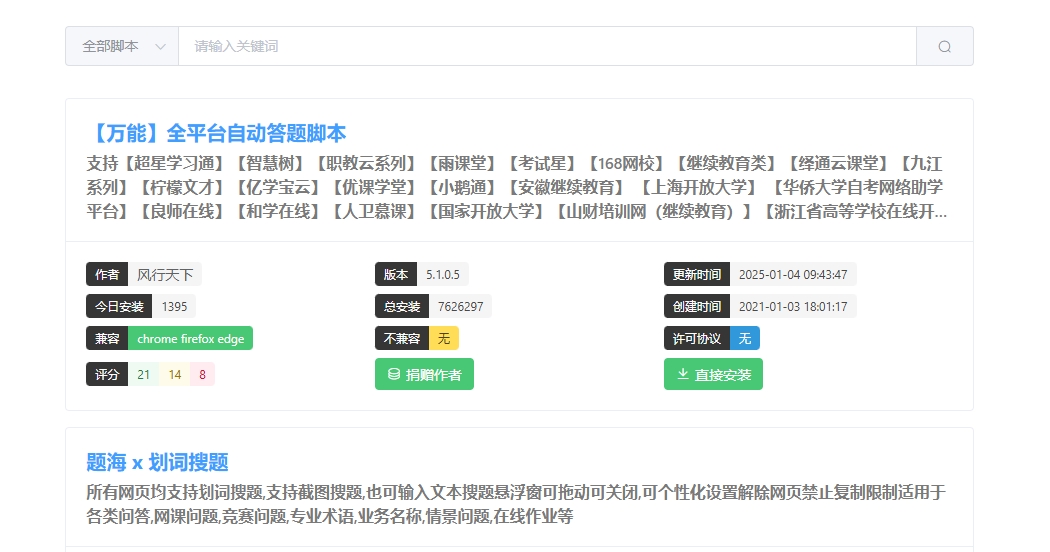This screenshot has height=552, width=1050.
Task: Click version value 5.1.0.5
Action: point(443,275)
